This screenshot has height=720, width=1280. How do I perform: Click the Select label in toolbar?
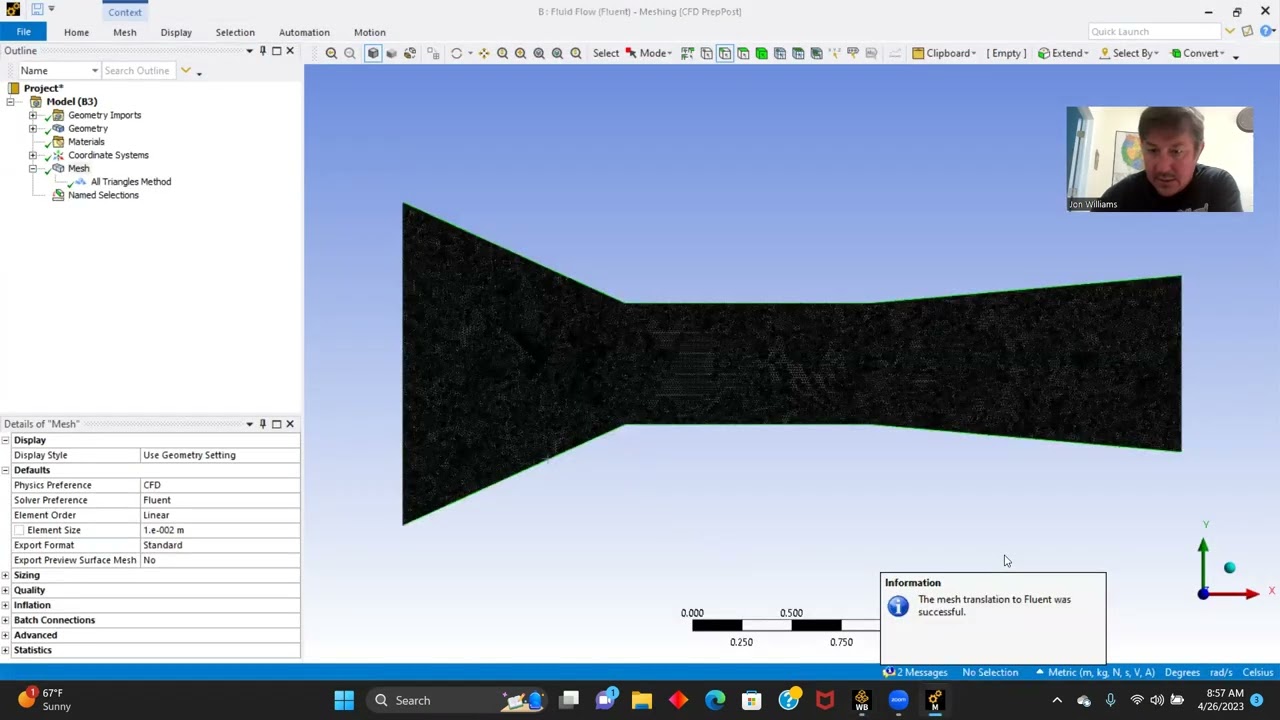tap(605, 53)
